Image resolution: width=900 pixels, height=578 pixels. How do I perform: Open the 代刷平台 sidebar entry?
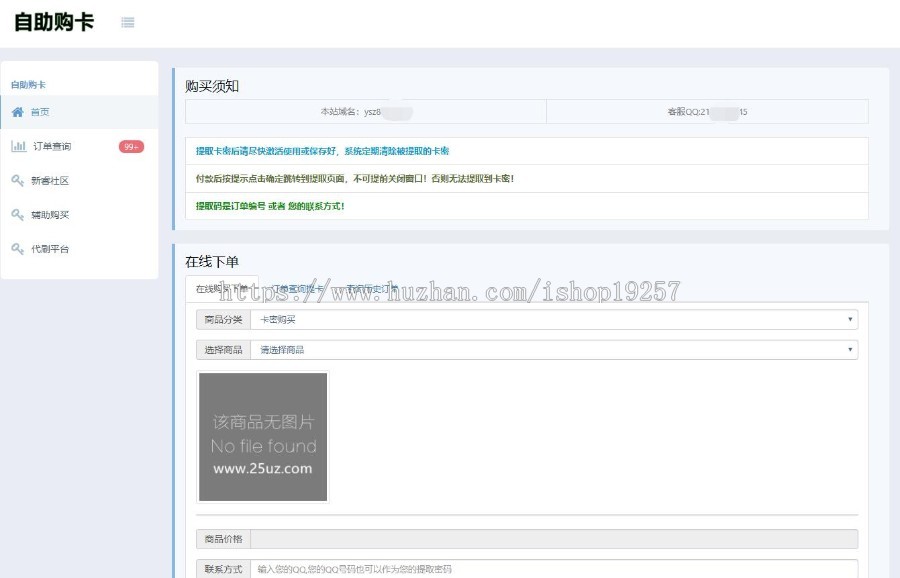tap(79, 249)
